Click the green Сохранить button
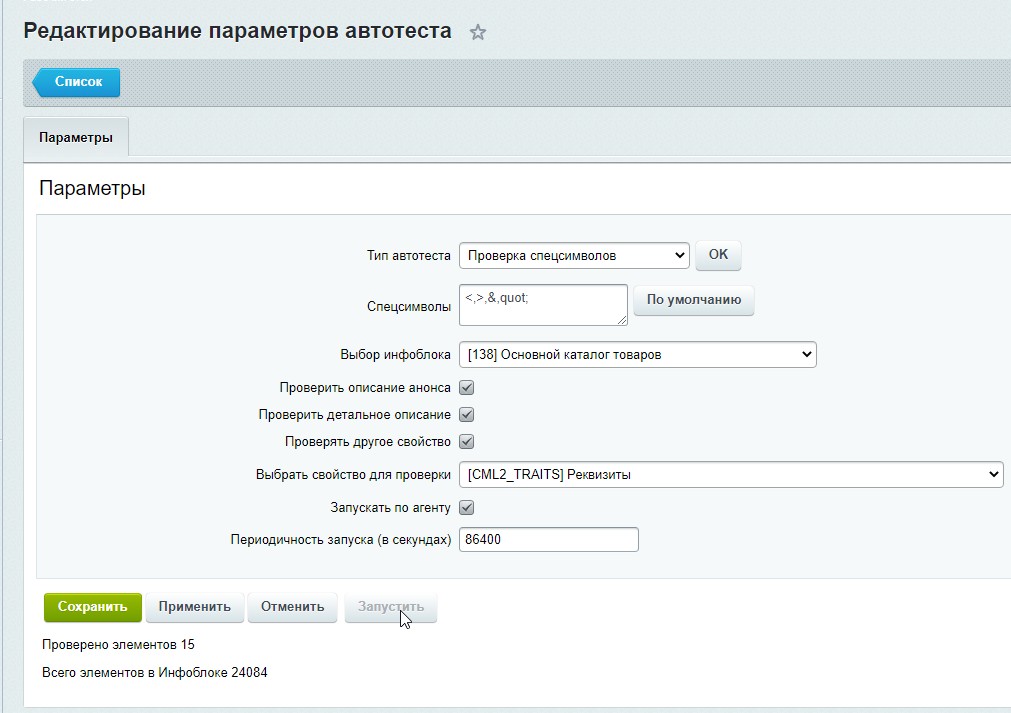The height and width of the screenshot is (713, 1011). pyautogui.click(x=93, y=607)
